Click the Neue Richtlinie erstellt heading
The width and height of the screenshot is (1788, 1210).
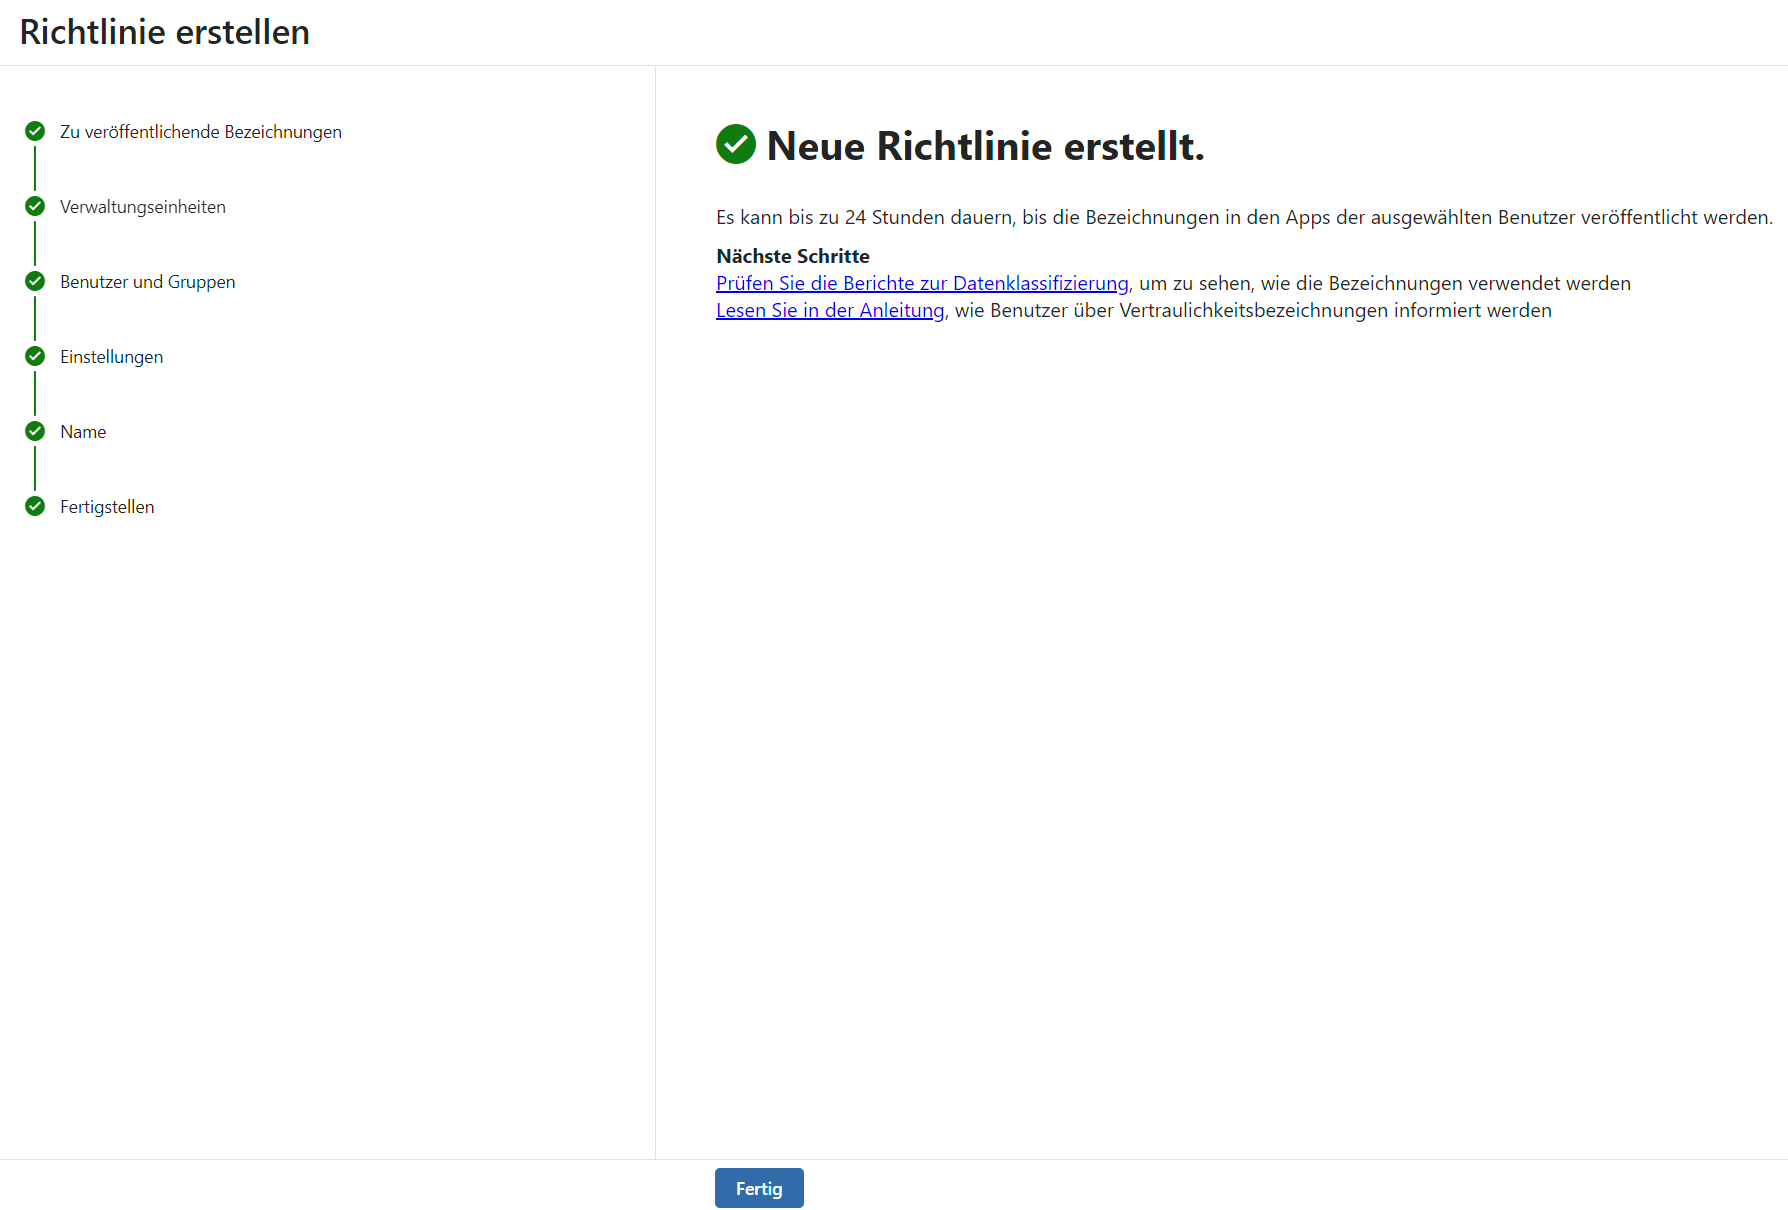pyautogui.click(x=985, y=146)
